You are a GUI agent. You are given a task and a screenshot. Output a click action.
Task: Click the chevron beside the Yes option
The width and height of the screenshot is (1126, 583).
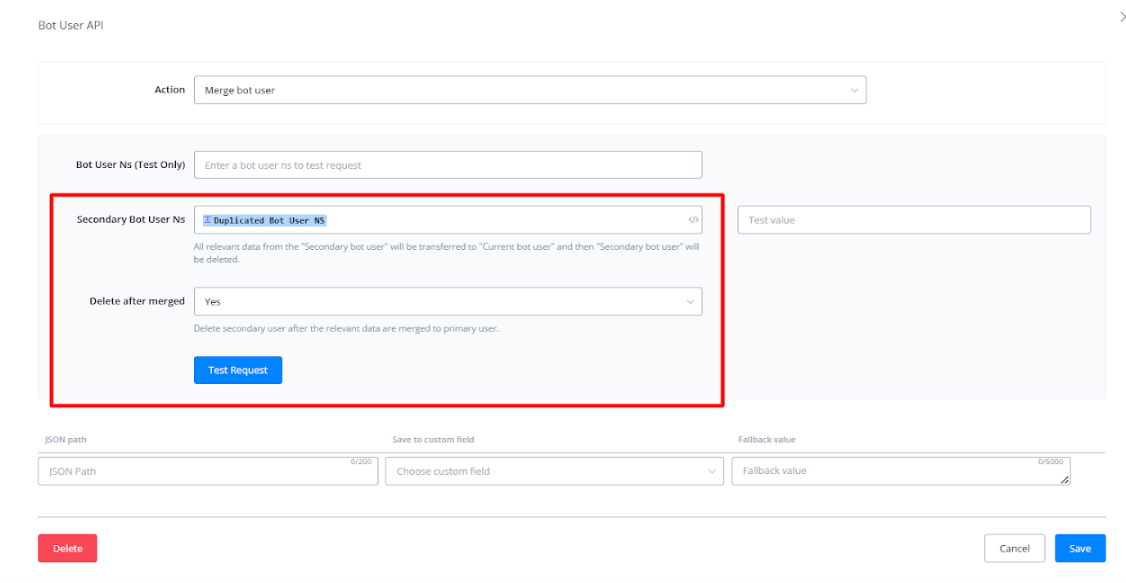[x=689, y=301]
